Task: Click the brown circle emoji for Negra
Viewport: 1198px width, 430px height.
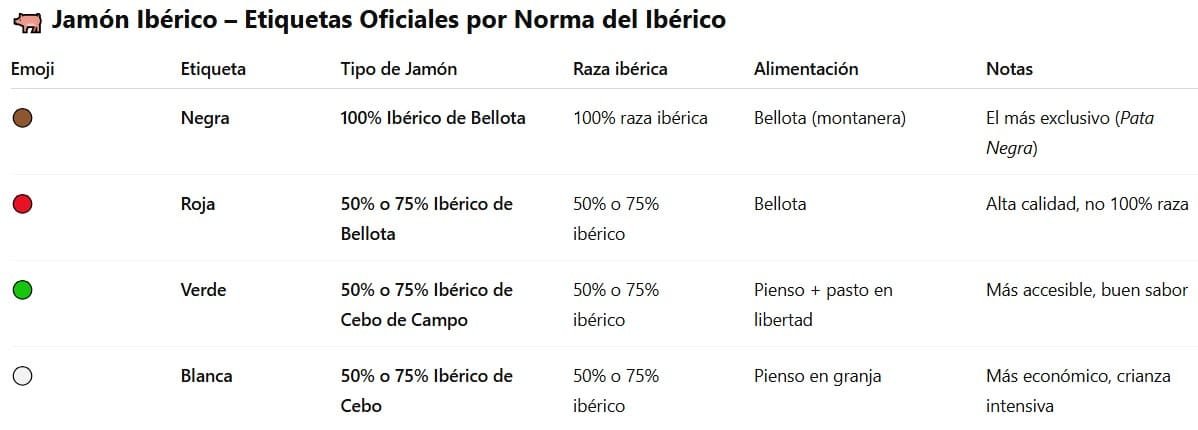Action: point(23,118)
